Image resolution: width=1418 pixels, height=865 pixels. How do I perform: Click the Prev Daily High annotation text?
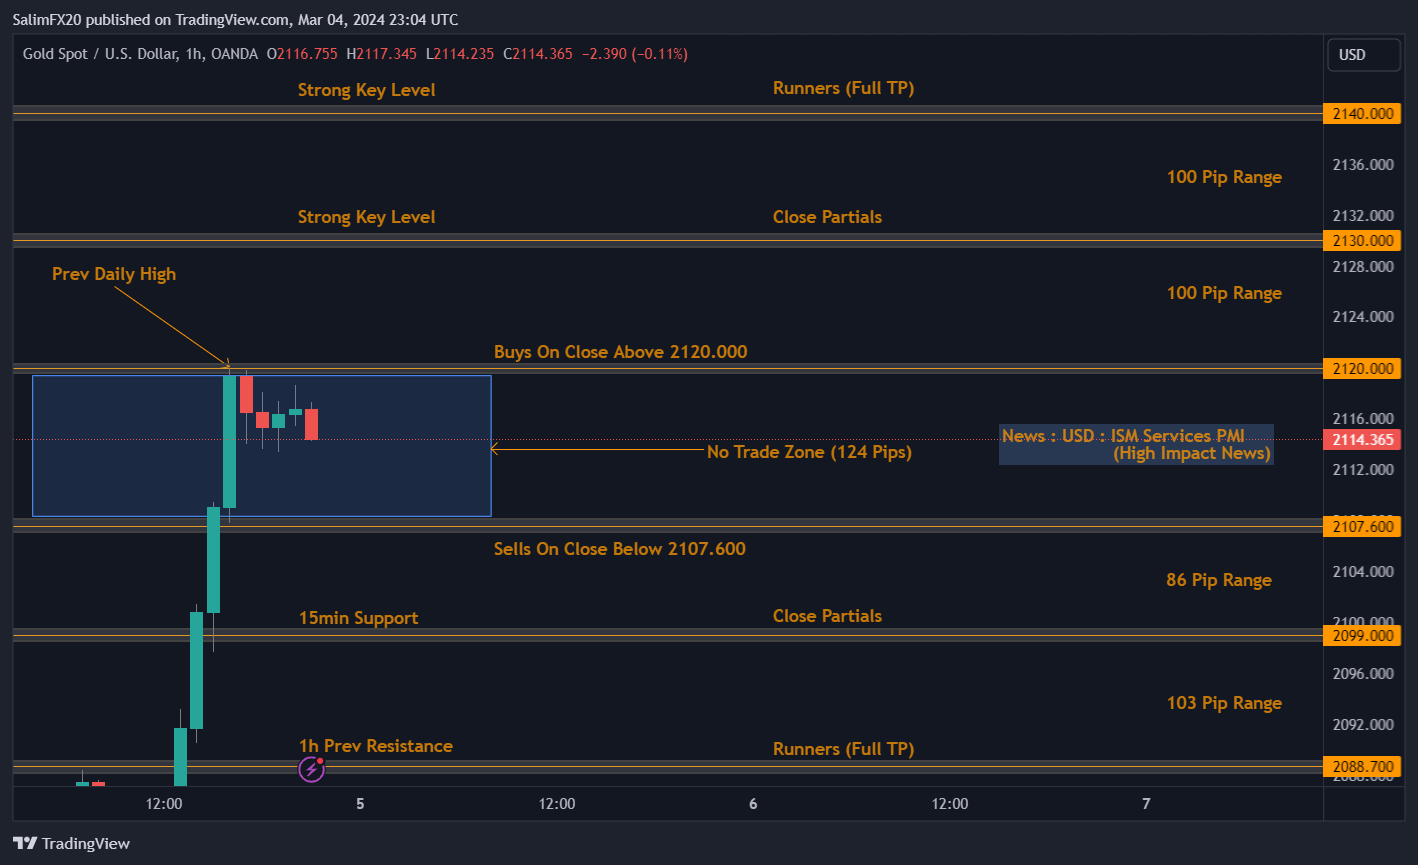point(113,273)
